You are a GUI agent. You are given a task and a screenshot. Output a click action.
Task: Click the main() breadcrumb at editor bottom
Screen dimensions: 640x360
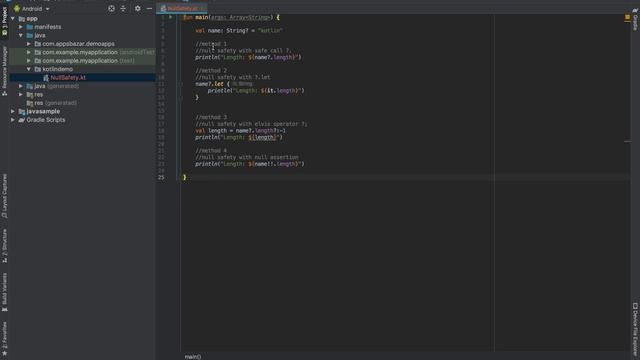193,357
